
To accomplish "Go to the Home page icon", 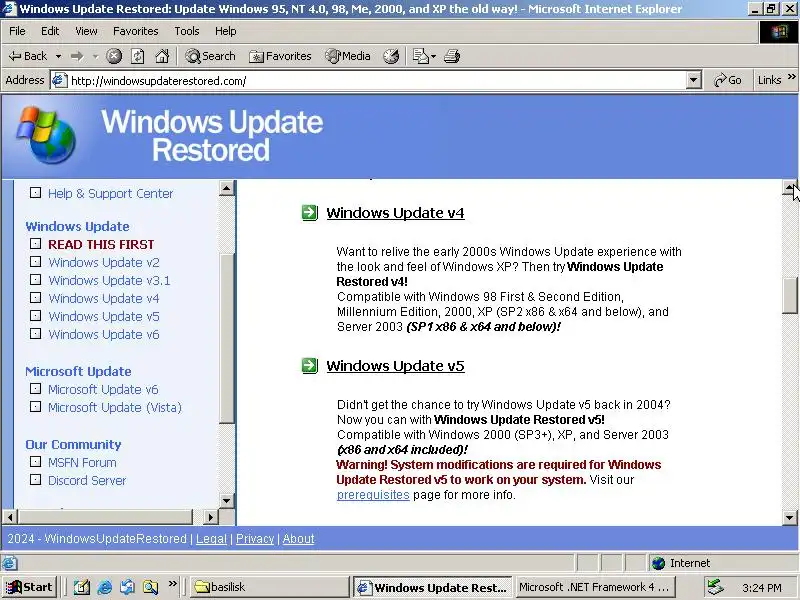I will pyautogui.click(x=162, y=56).
